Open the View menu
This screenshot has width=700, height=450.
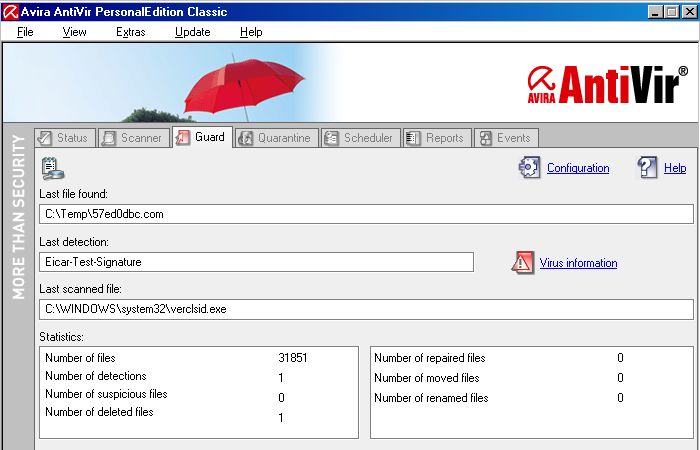(x=74, y=32)
